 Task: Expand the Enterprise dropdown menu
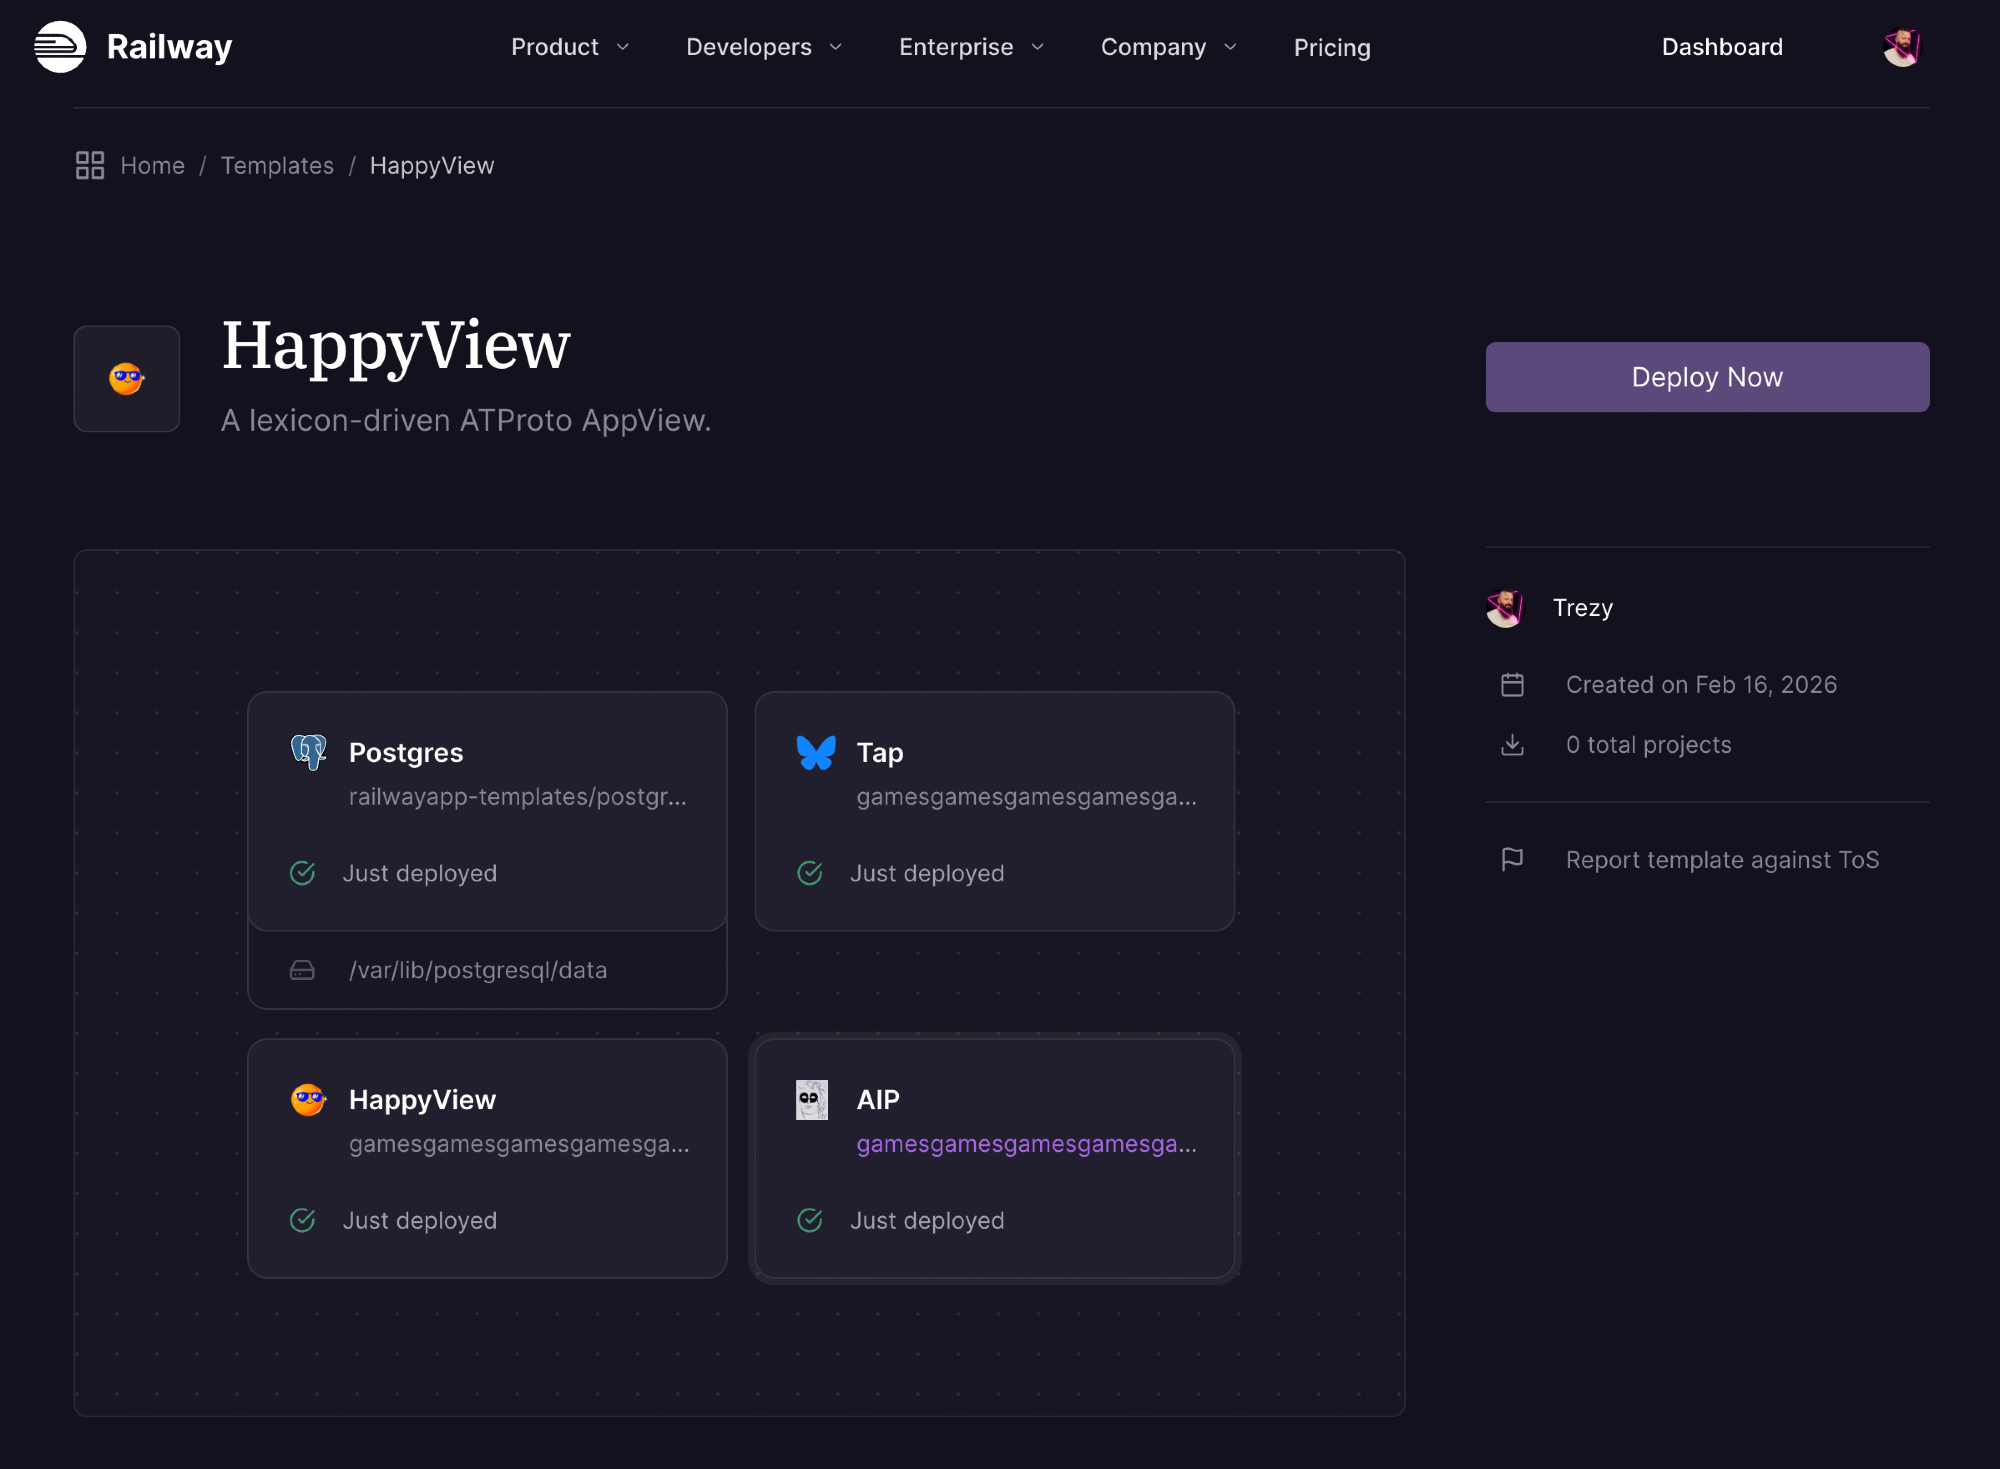click(971, 47)
